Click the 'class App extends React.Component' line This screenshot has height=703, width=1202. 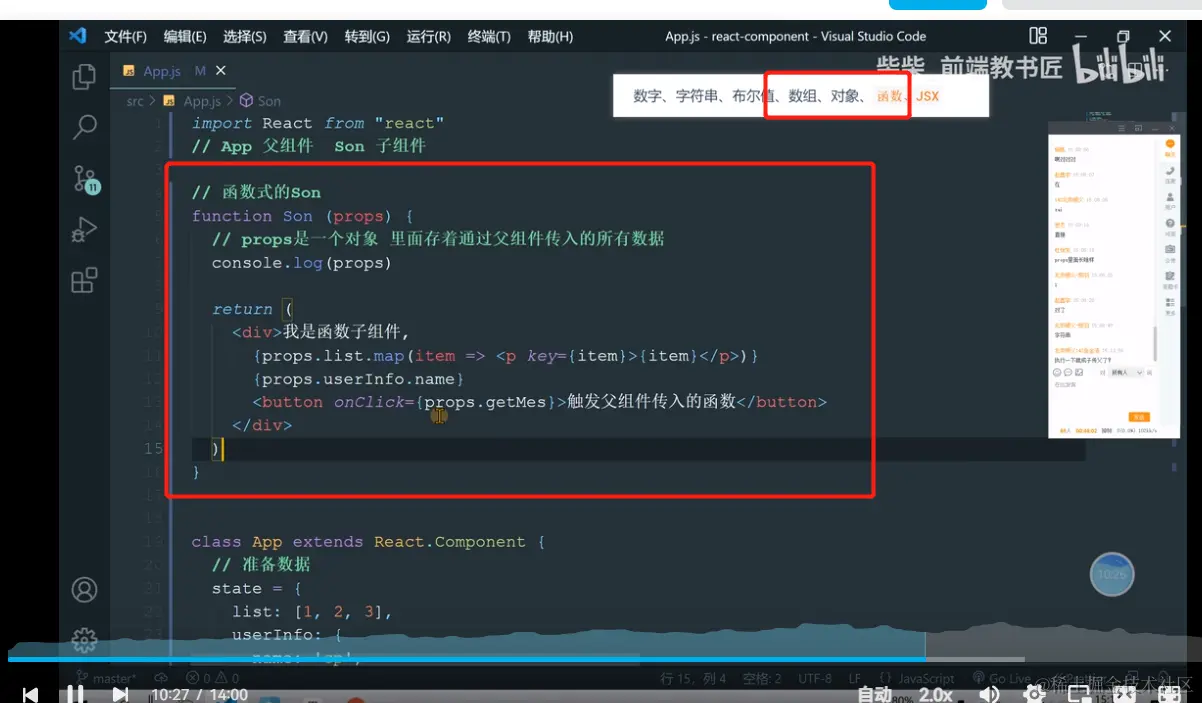(368, 541)
